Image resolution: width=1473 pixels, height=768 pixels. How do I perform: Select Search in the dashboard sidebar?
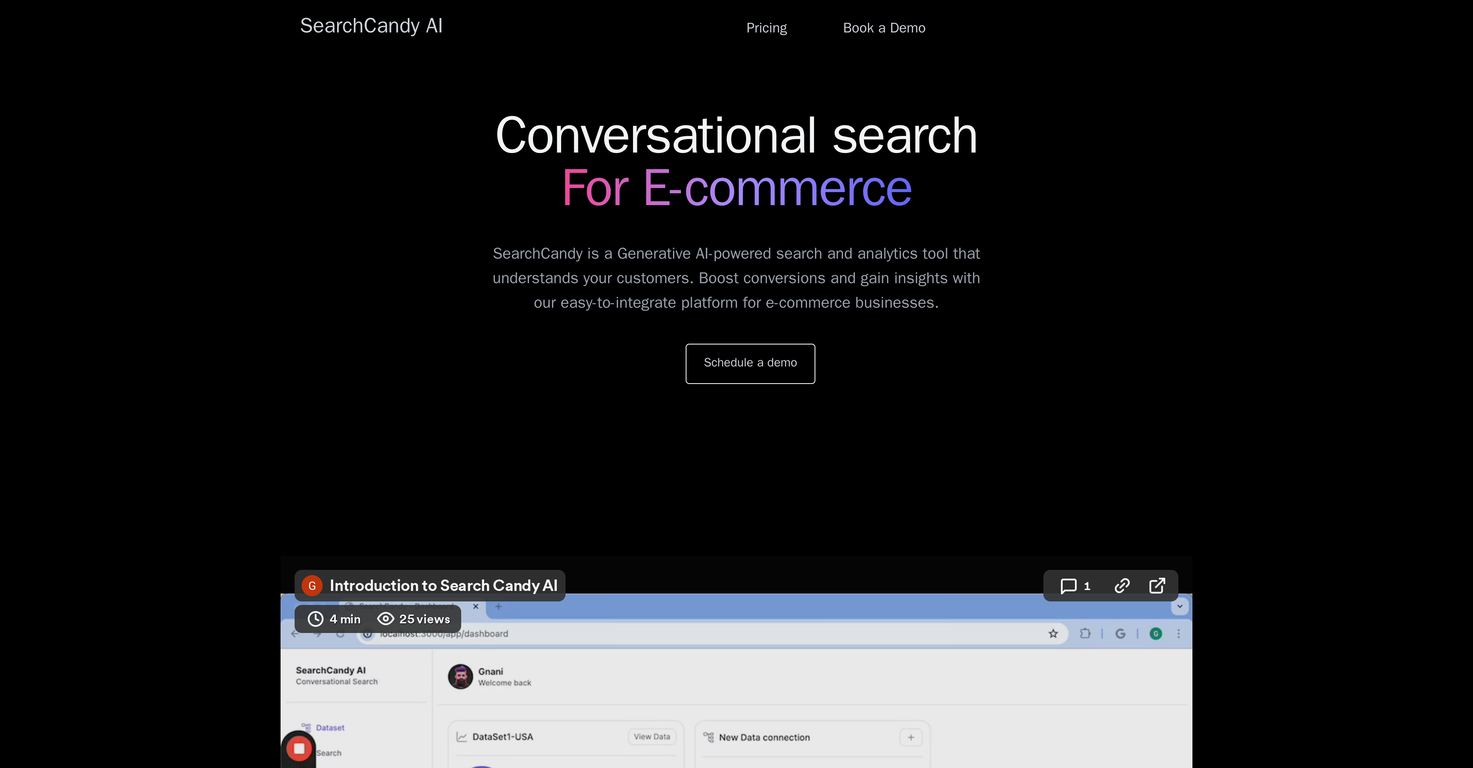coord(328,753)
